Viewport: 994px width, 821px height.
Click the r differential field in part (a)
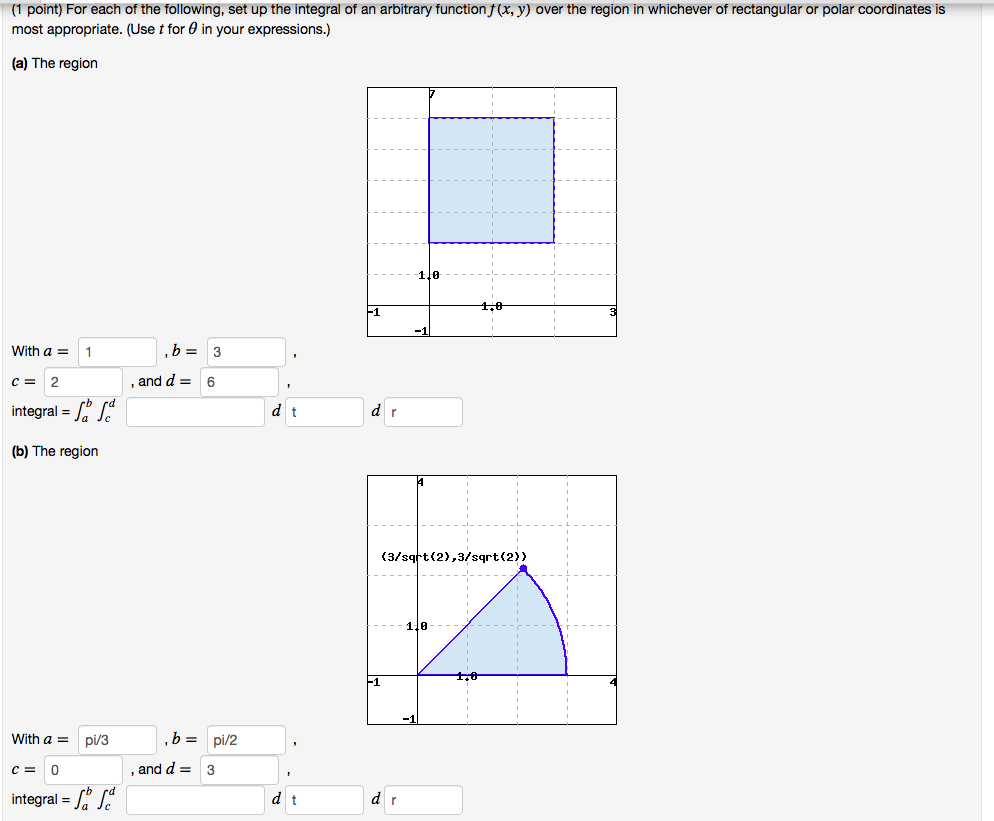pyautogui.click(x=424, y=411)
